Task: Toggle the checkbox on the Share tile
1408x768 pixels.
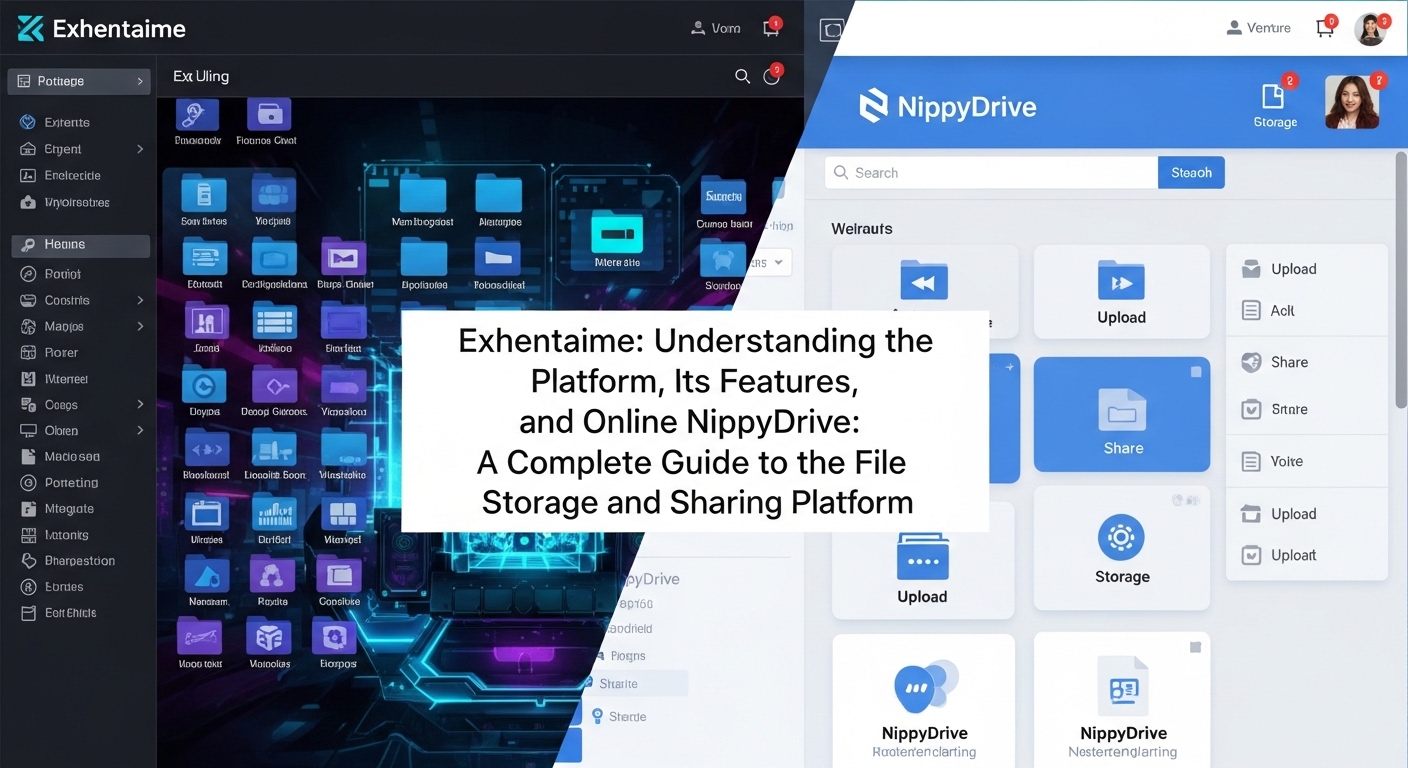Action: 1195,372
